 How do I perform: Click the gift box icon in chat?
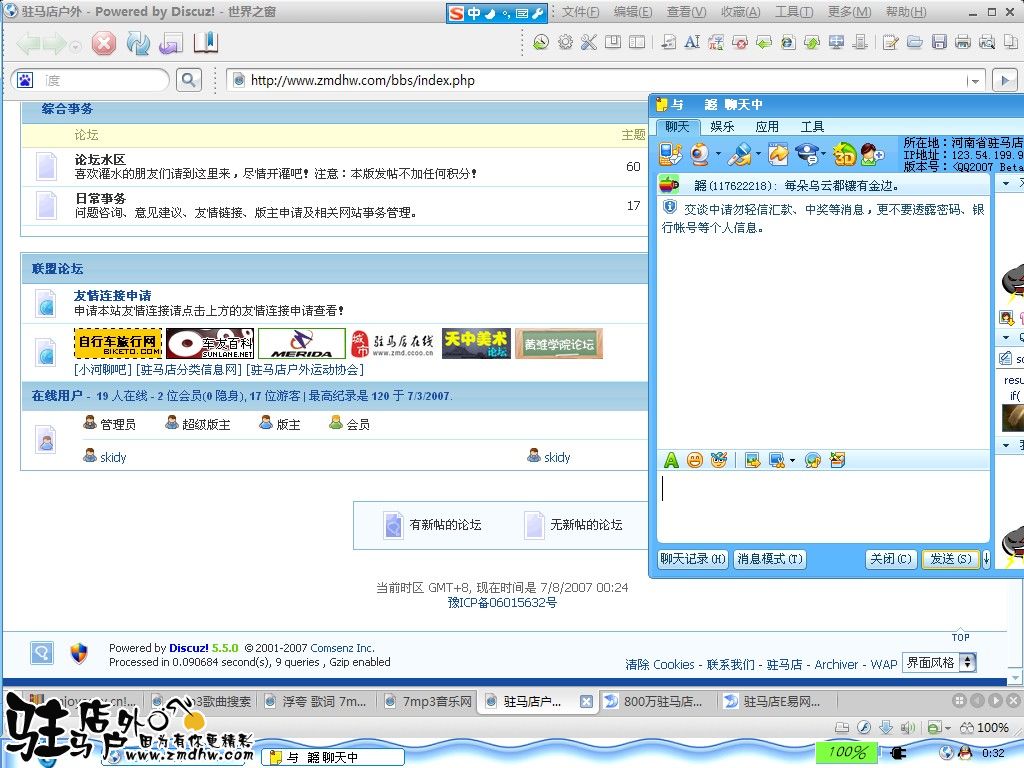(x=837, y=460)
